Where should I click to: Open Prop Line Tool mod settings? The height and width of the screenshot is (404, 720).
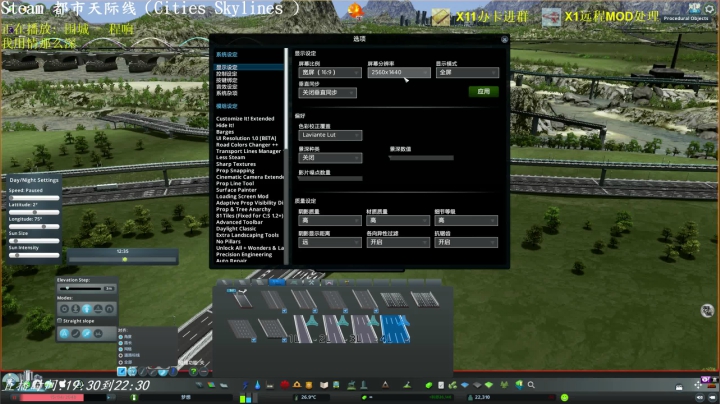[x=235, y=183]
